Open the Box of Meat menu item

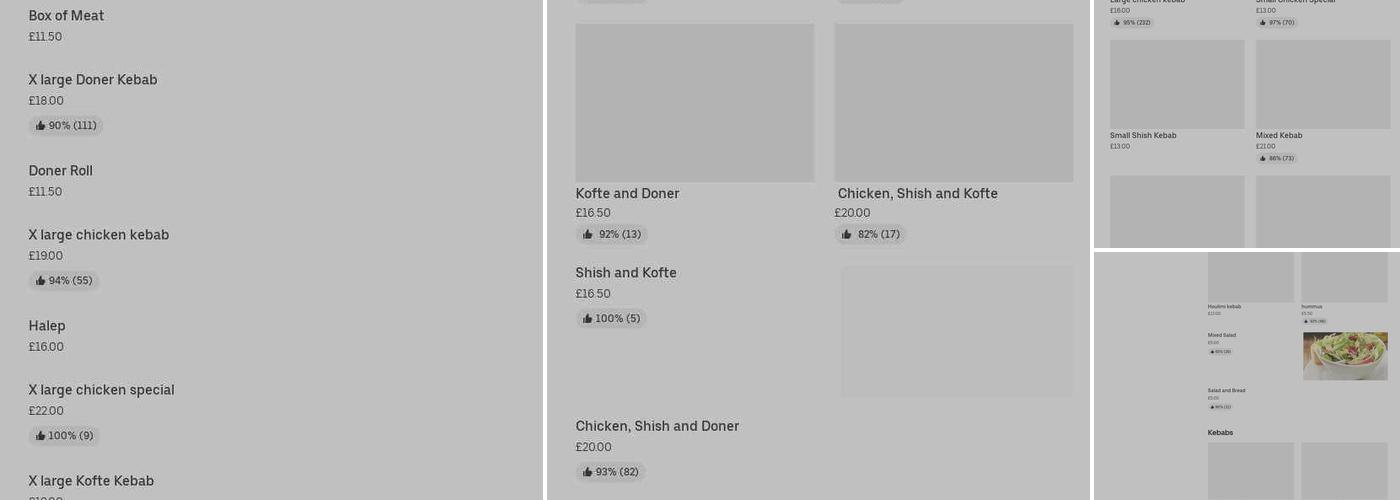[66, 16]
